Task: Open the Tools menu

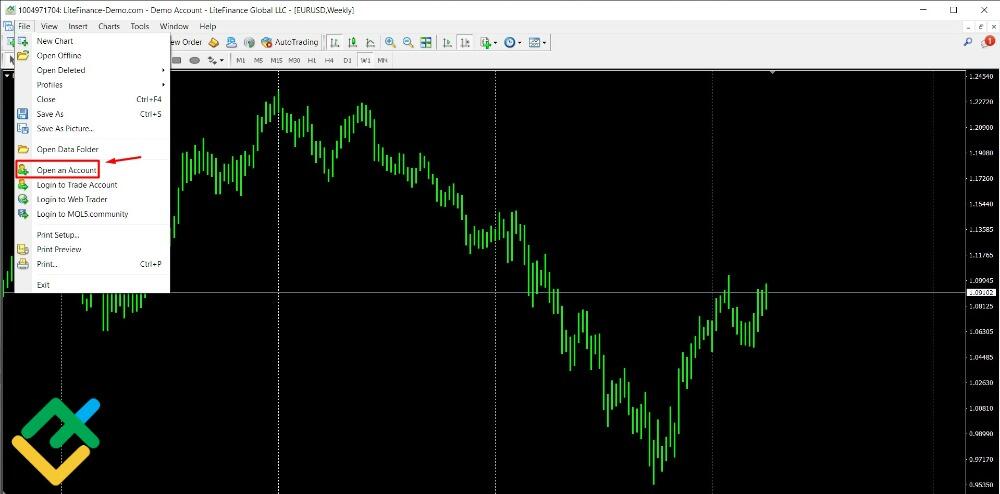Action: (140, 26)
